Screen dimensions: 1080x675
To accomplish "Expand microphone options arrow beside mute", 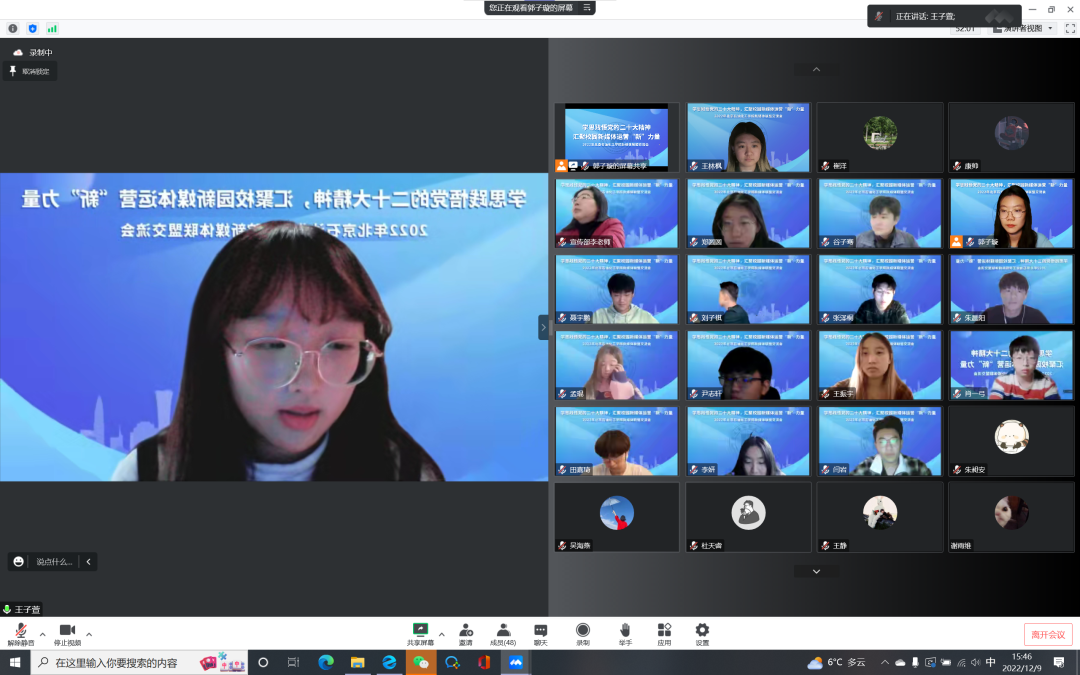I will 42,634.
